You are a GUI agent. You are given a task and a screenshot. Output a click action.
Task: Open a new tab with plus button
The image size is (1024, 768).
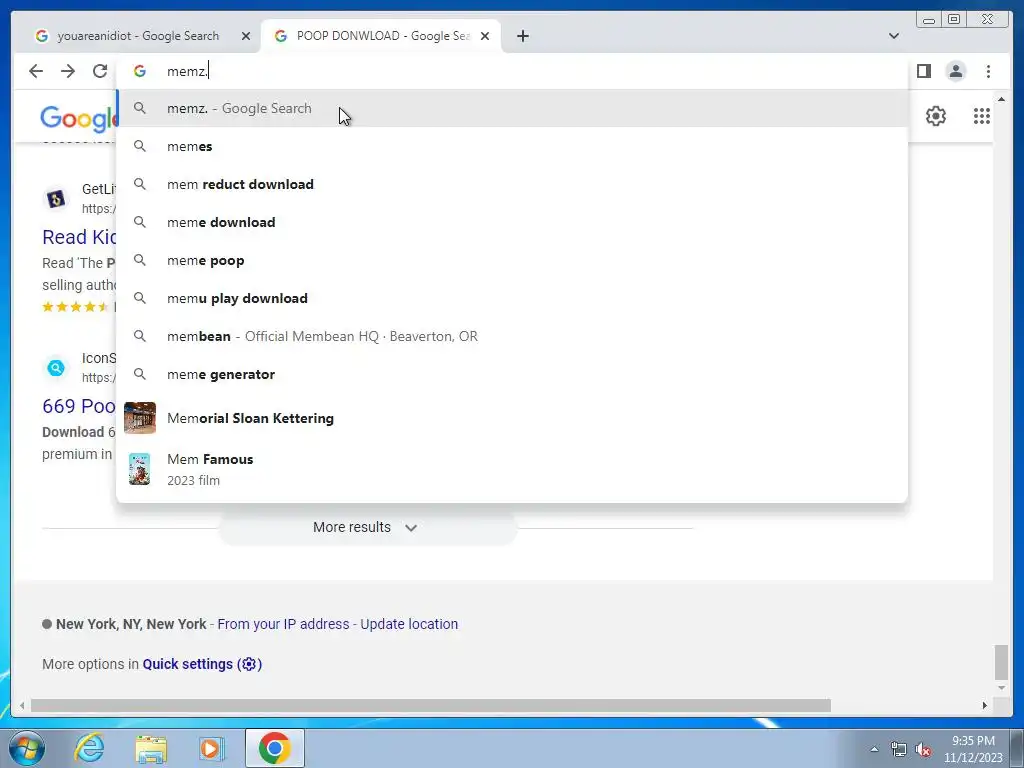tap(522, 37)
